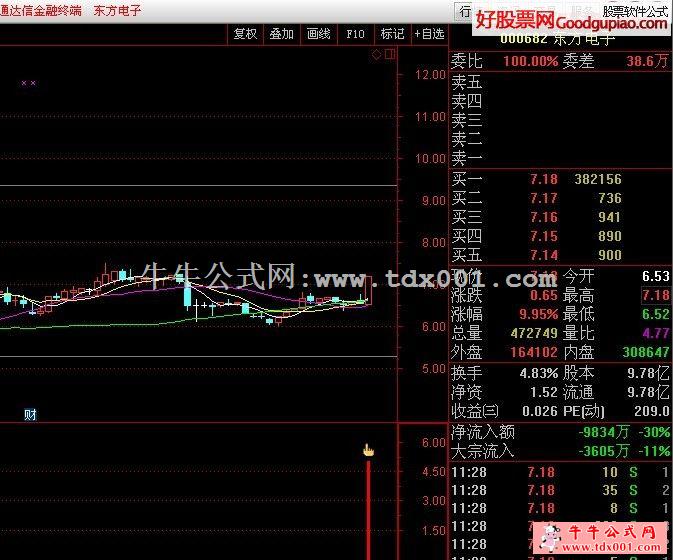
Task: Click 买四 volume 890
Action: (x=609, y=236)
